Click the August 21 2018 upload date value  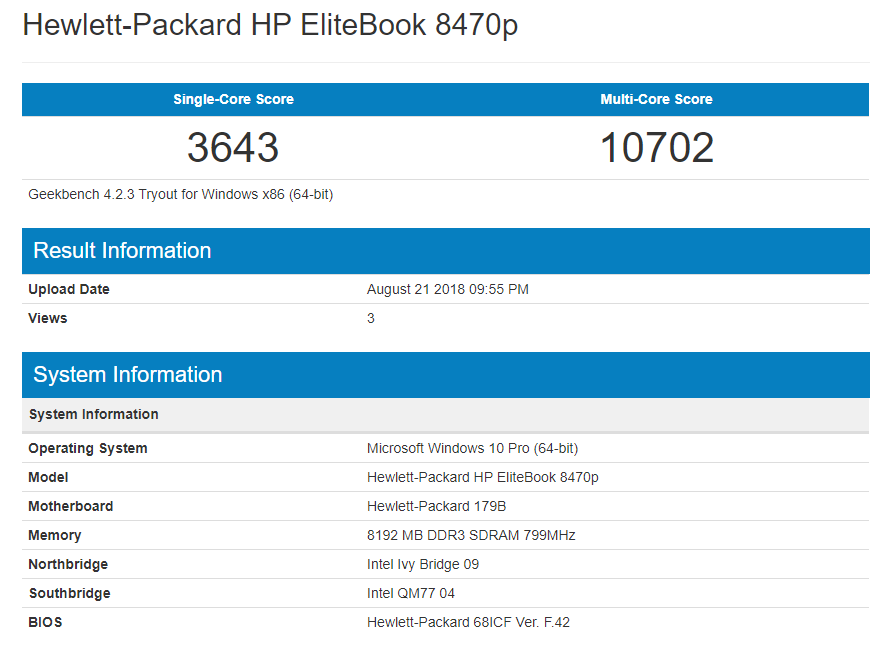pos(447,289)
